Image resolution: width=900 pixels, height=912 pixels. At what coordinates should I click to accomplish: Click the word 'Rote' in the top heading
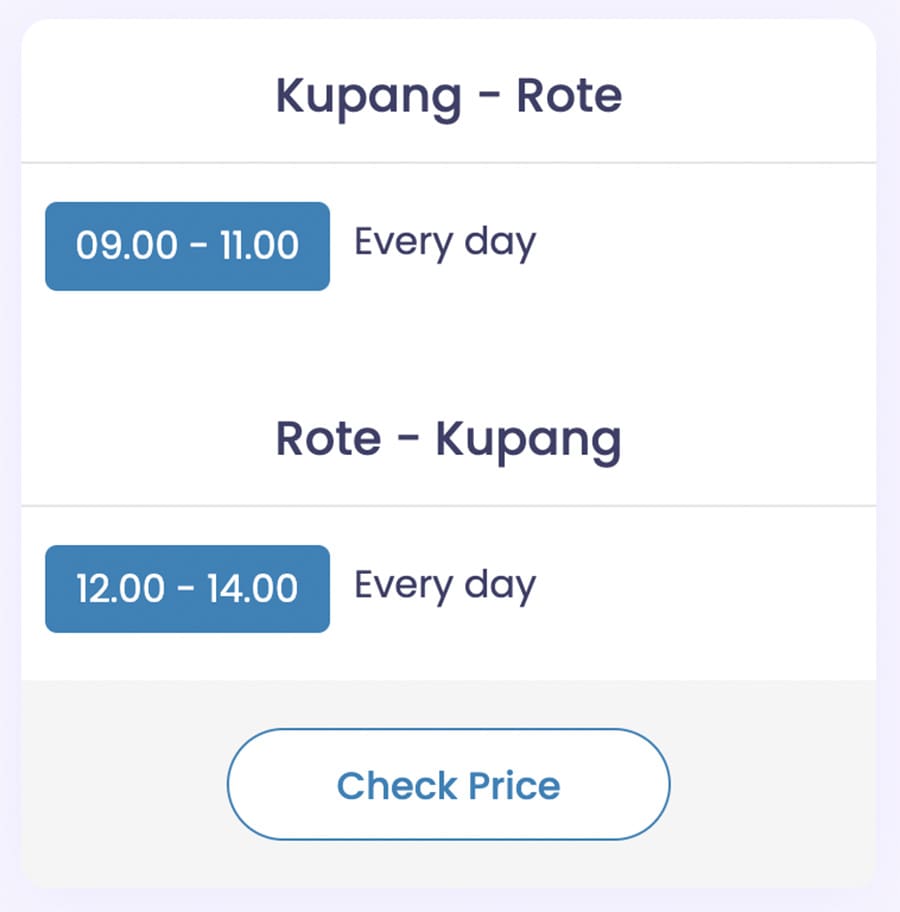pos(569,96)
